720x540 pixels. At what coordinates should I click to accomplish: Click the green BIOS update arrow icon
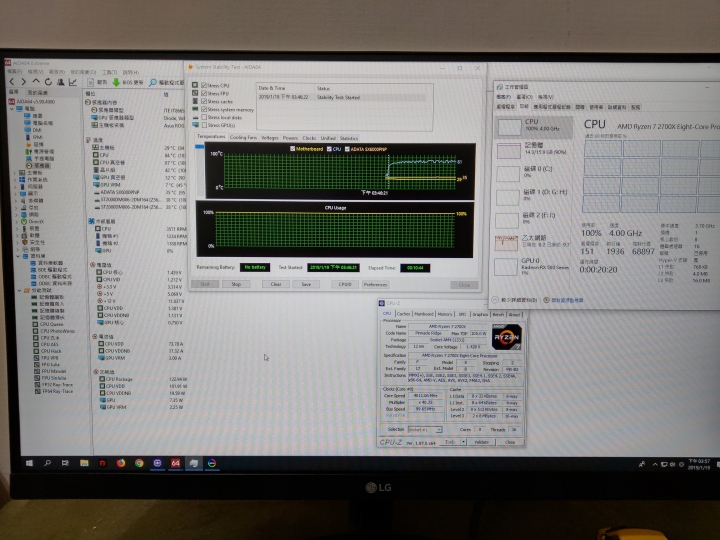116,82
